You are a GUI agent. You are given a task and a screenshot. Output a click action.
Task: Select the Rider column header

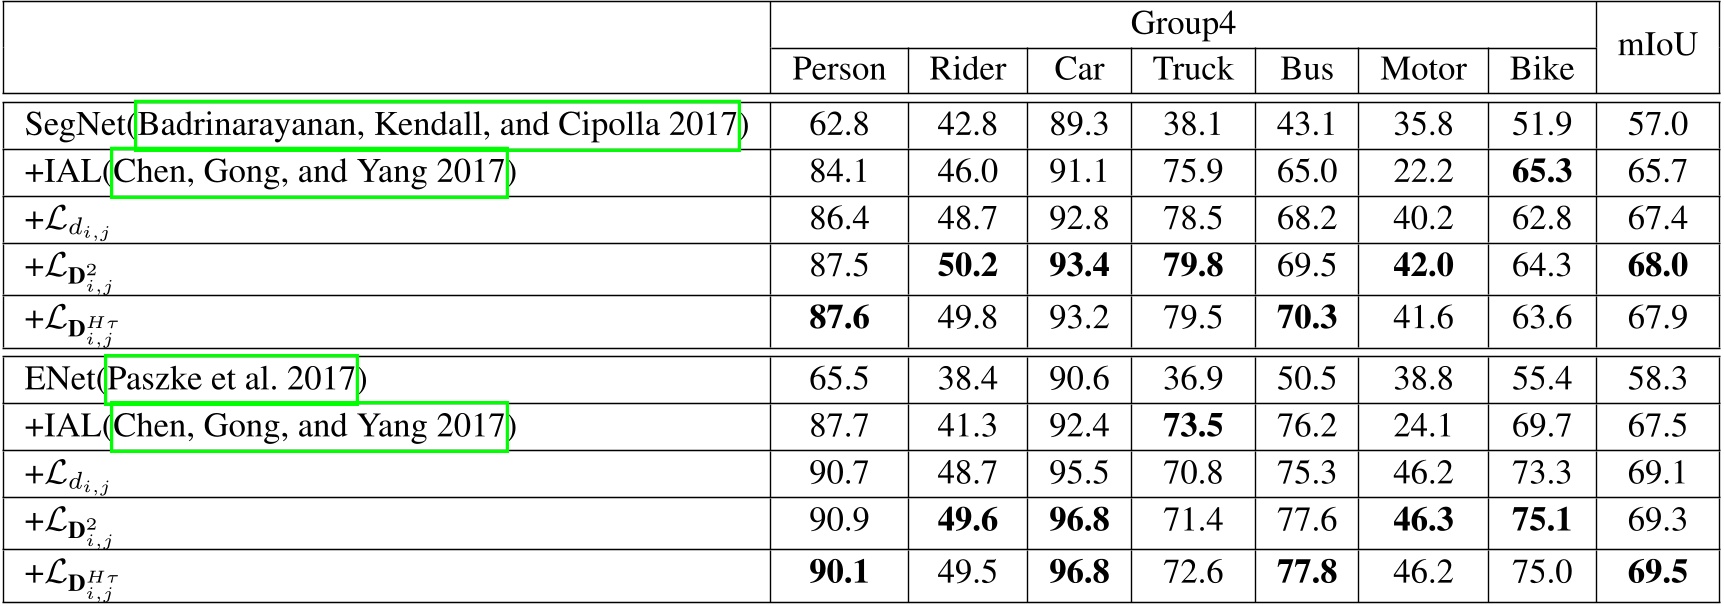click(967, 69)
